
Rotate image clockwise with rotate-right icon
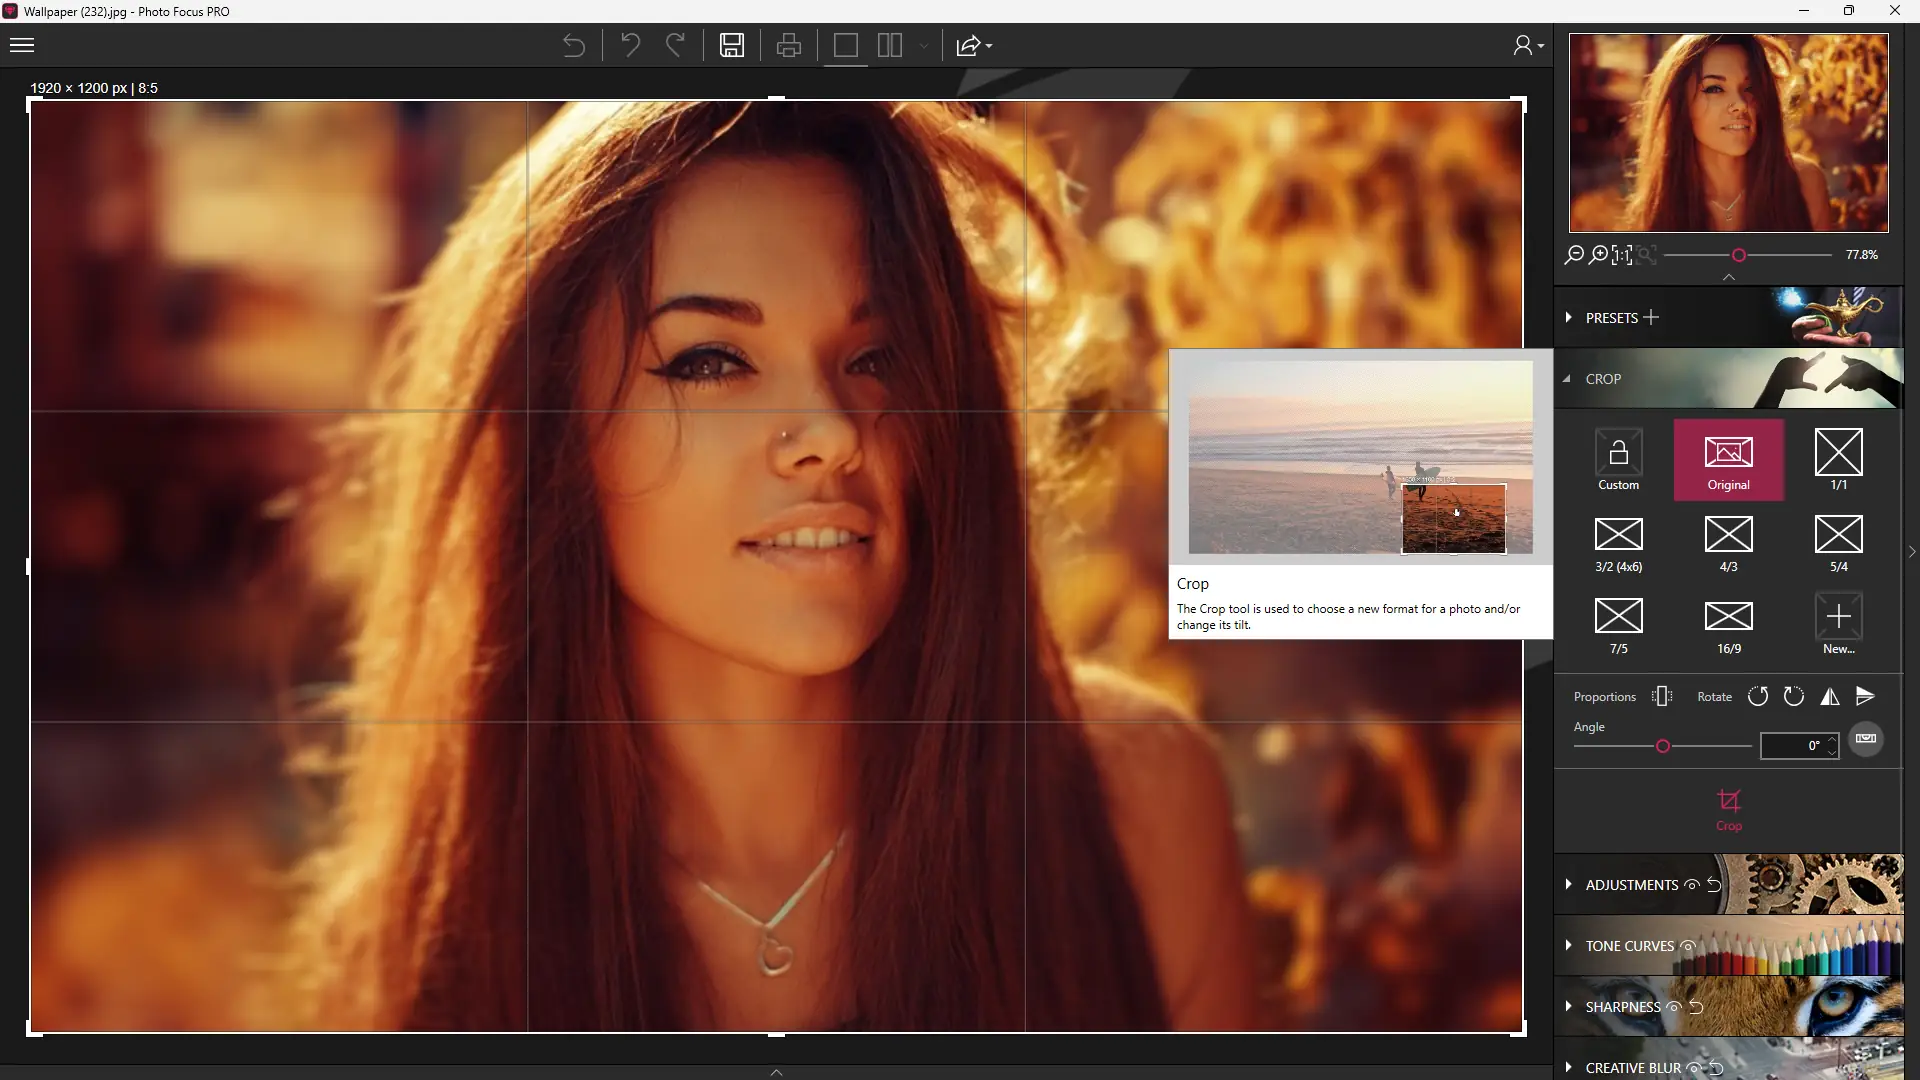(x=1794, y=697)
